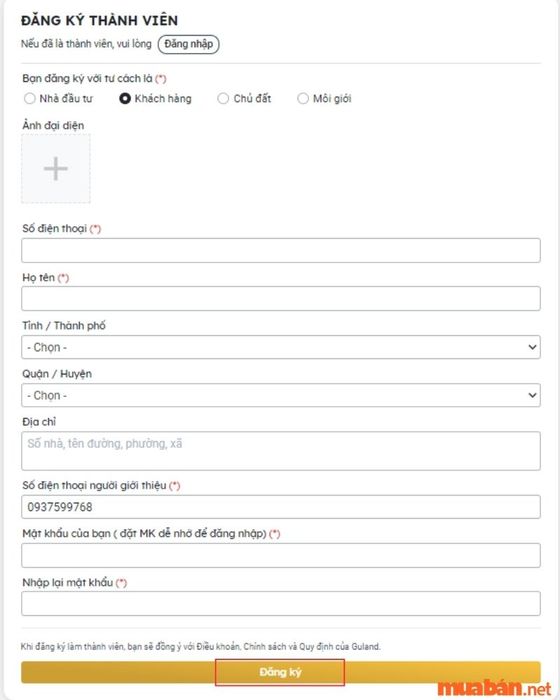The width and height of the screenshot is (560, 700).
Task: Focus the Mật khẩu của bạn field
Action: (281, 555)
